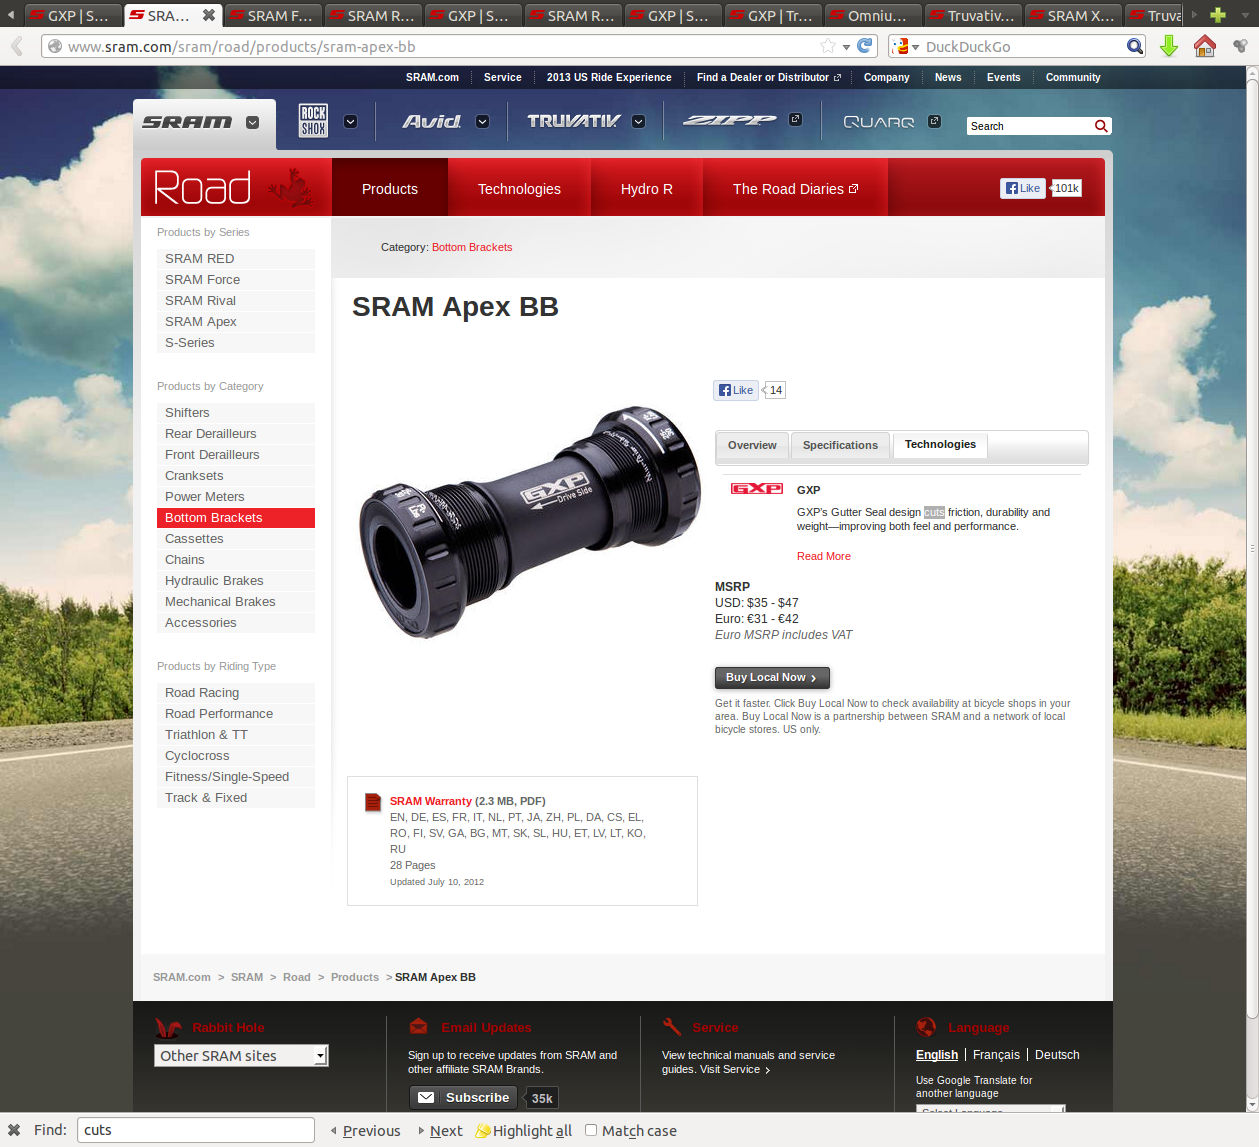Screen dimensions: 1259x1147
Task: Open the RockShox brand logo
Action: point(313,121)
